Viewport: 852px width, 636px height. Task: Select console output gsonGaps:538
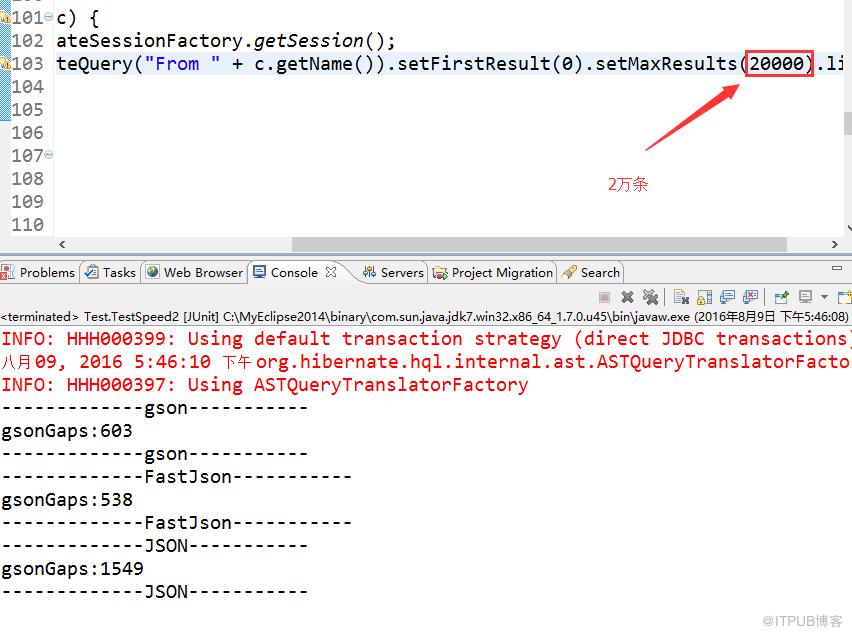[x=67, y=500]
